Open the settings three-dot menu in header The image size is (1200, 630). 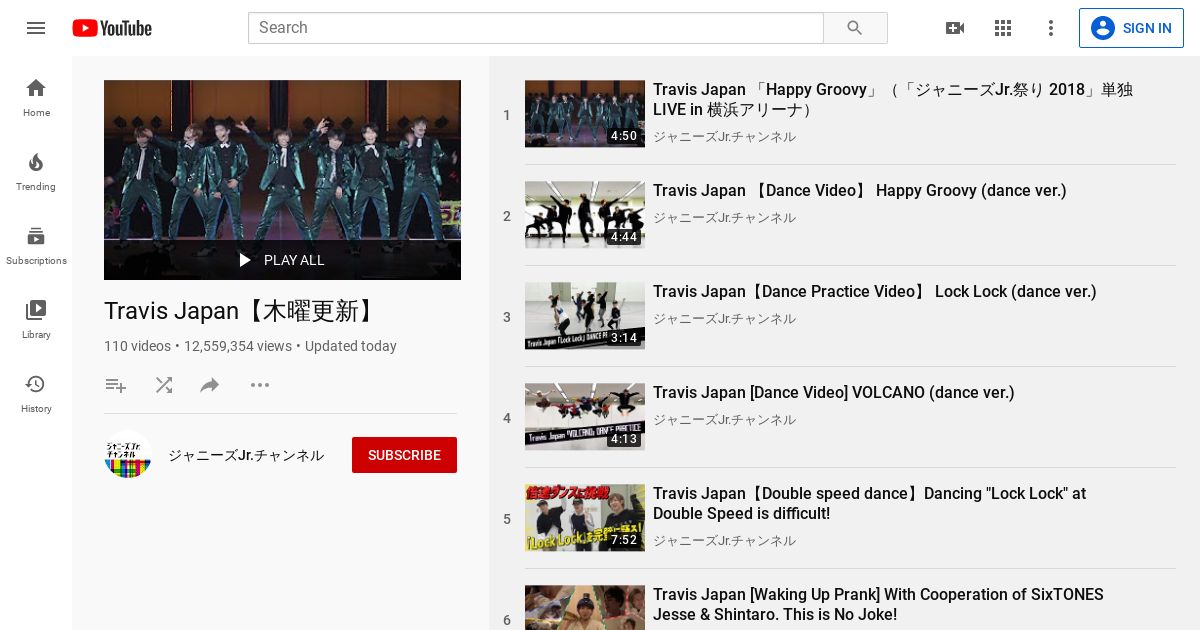1051,28
